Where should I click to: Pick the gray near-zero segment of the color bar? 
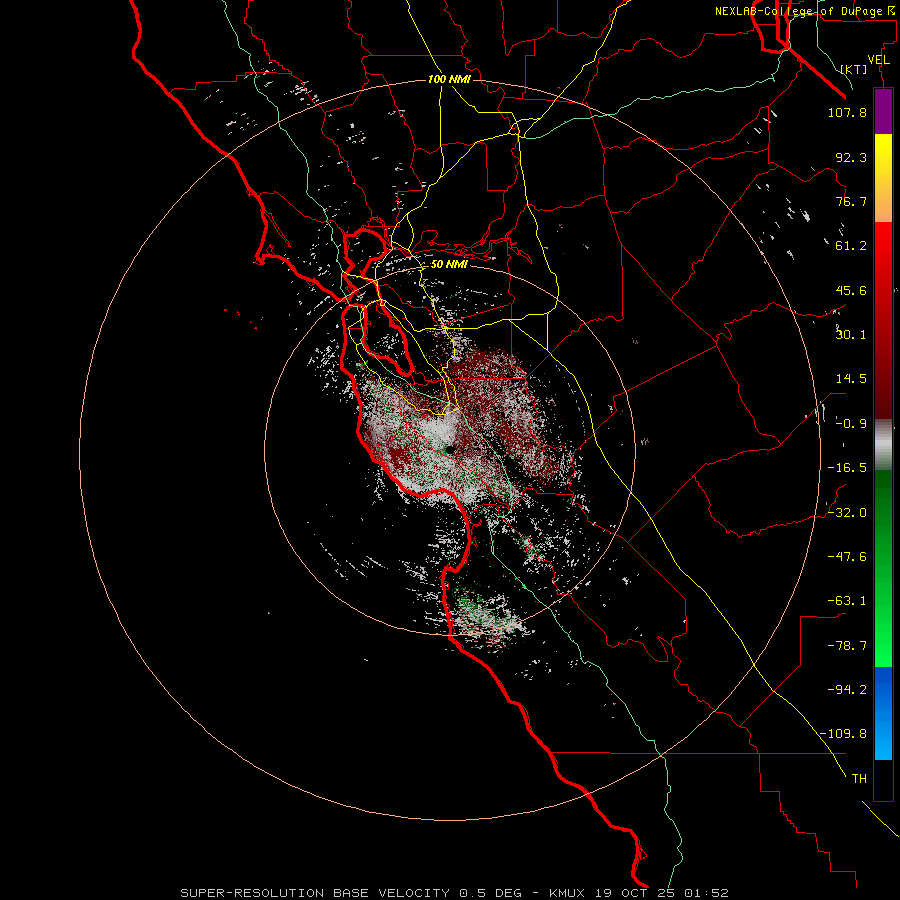pos(883,445)
